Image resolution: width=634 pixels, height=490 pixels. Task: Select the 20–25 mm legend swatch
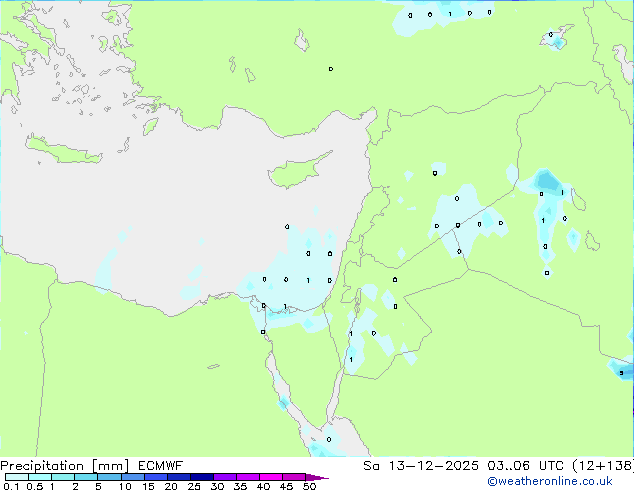tap(178, 477)
